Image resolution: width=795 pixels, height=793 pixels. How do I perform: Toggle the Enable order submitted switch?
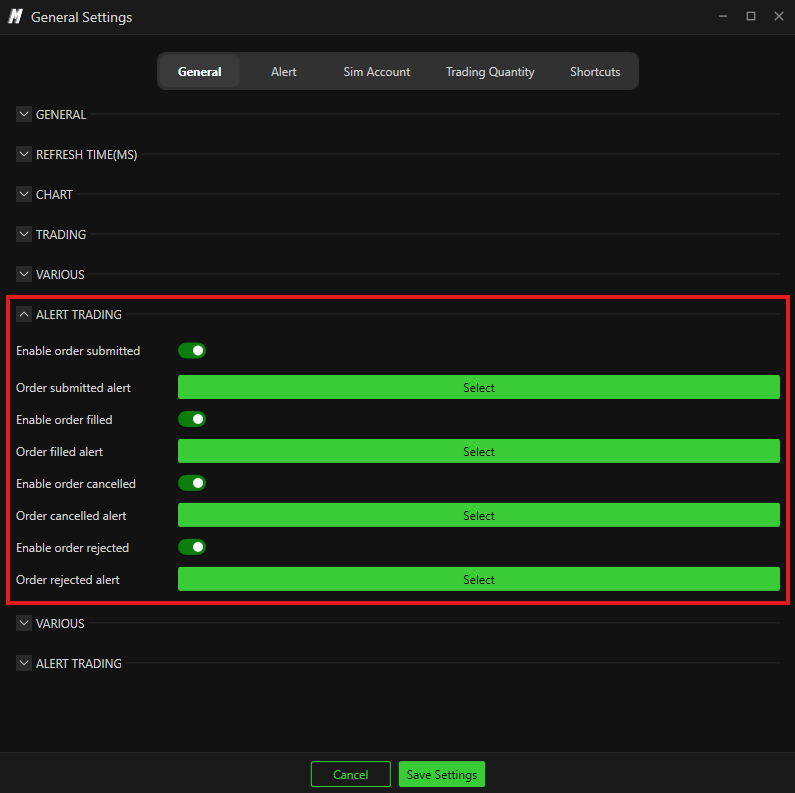(x=192, y=350)
